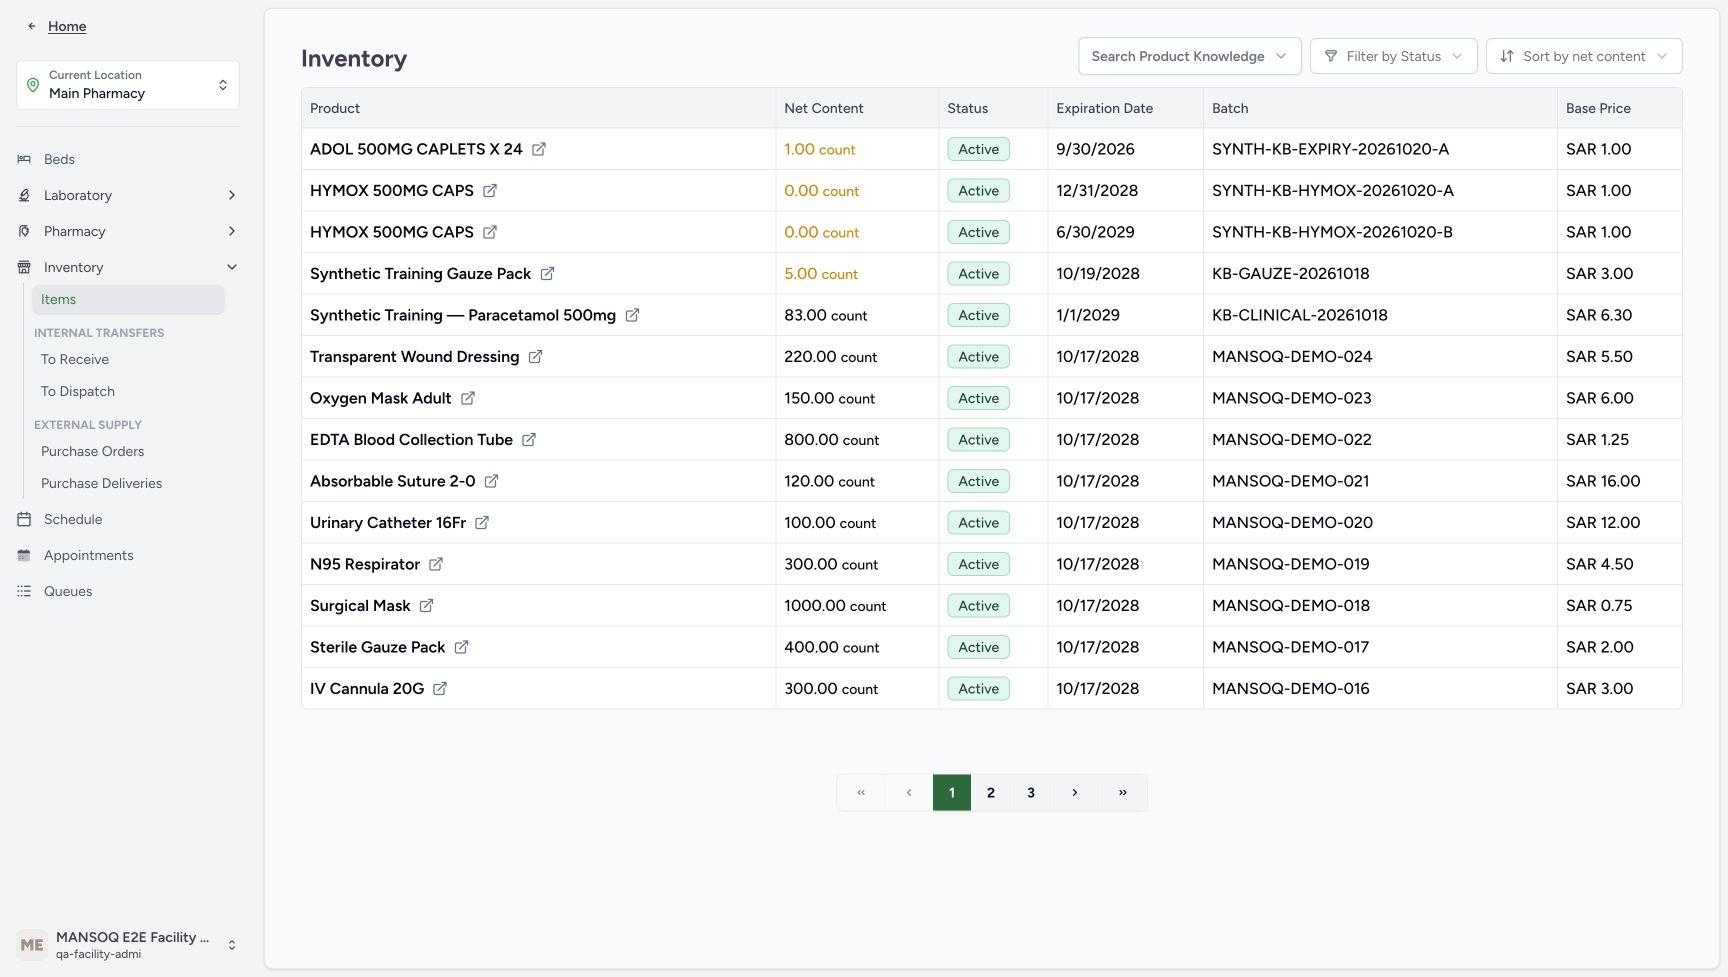The height and width of the screenshot is (977, 1728).
Task: Open Appointments in the sidebar
Action: coord(88,555)
